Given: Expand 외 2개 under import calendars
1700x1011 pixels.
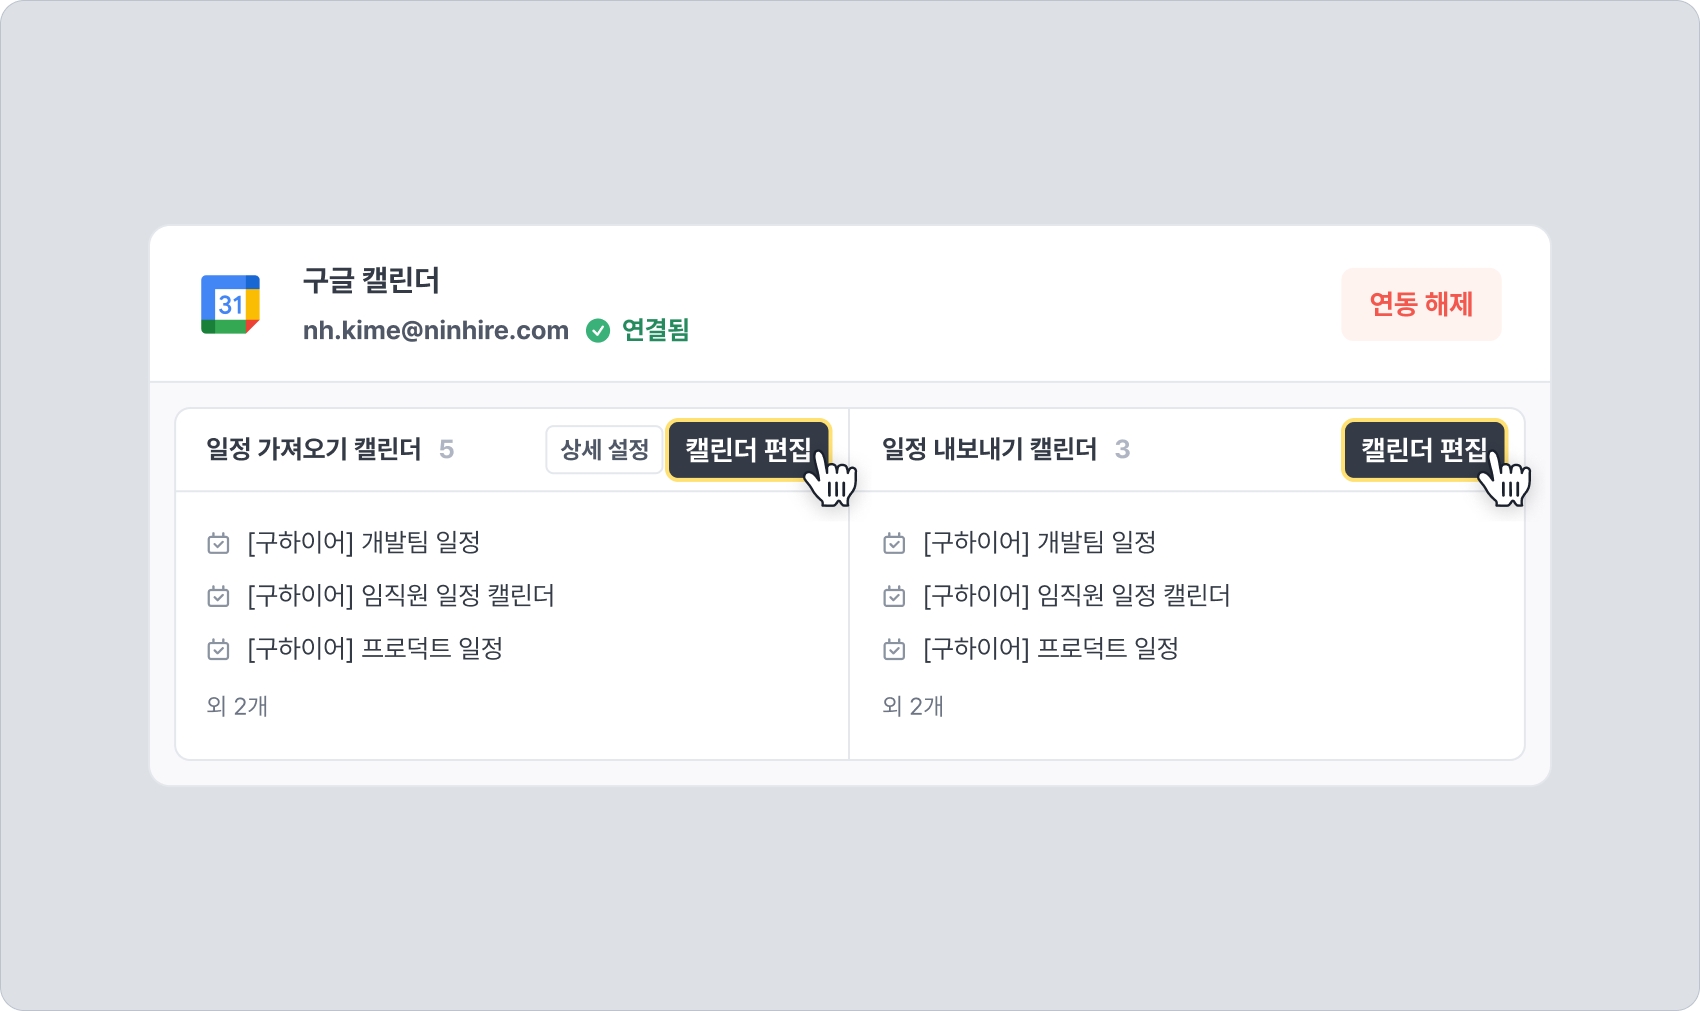Looking at the screenshot, I should pos(237,706).
